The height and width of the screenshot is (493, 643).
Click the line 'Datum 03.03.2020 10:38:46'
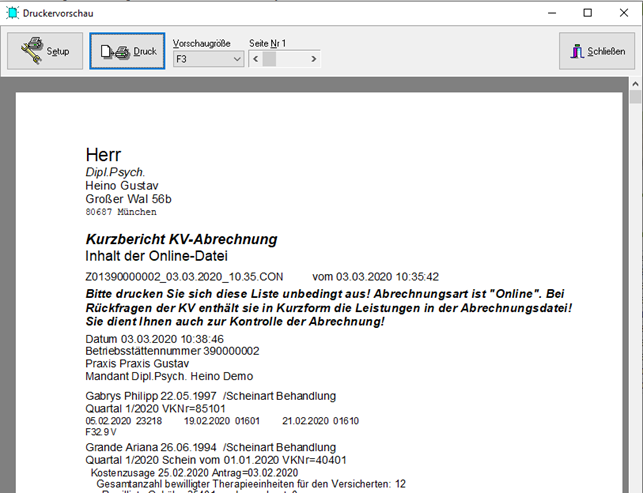coord(155,339)
